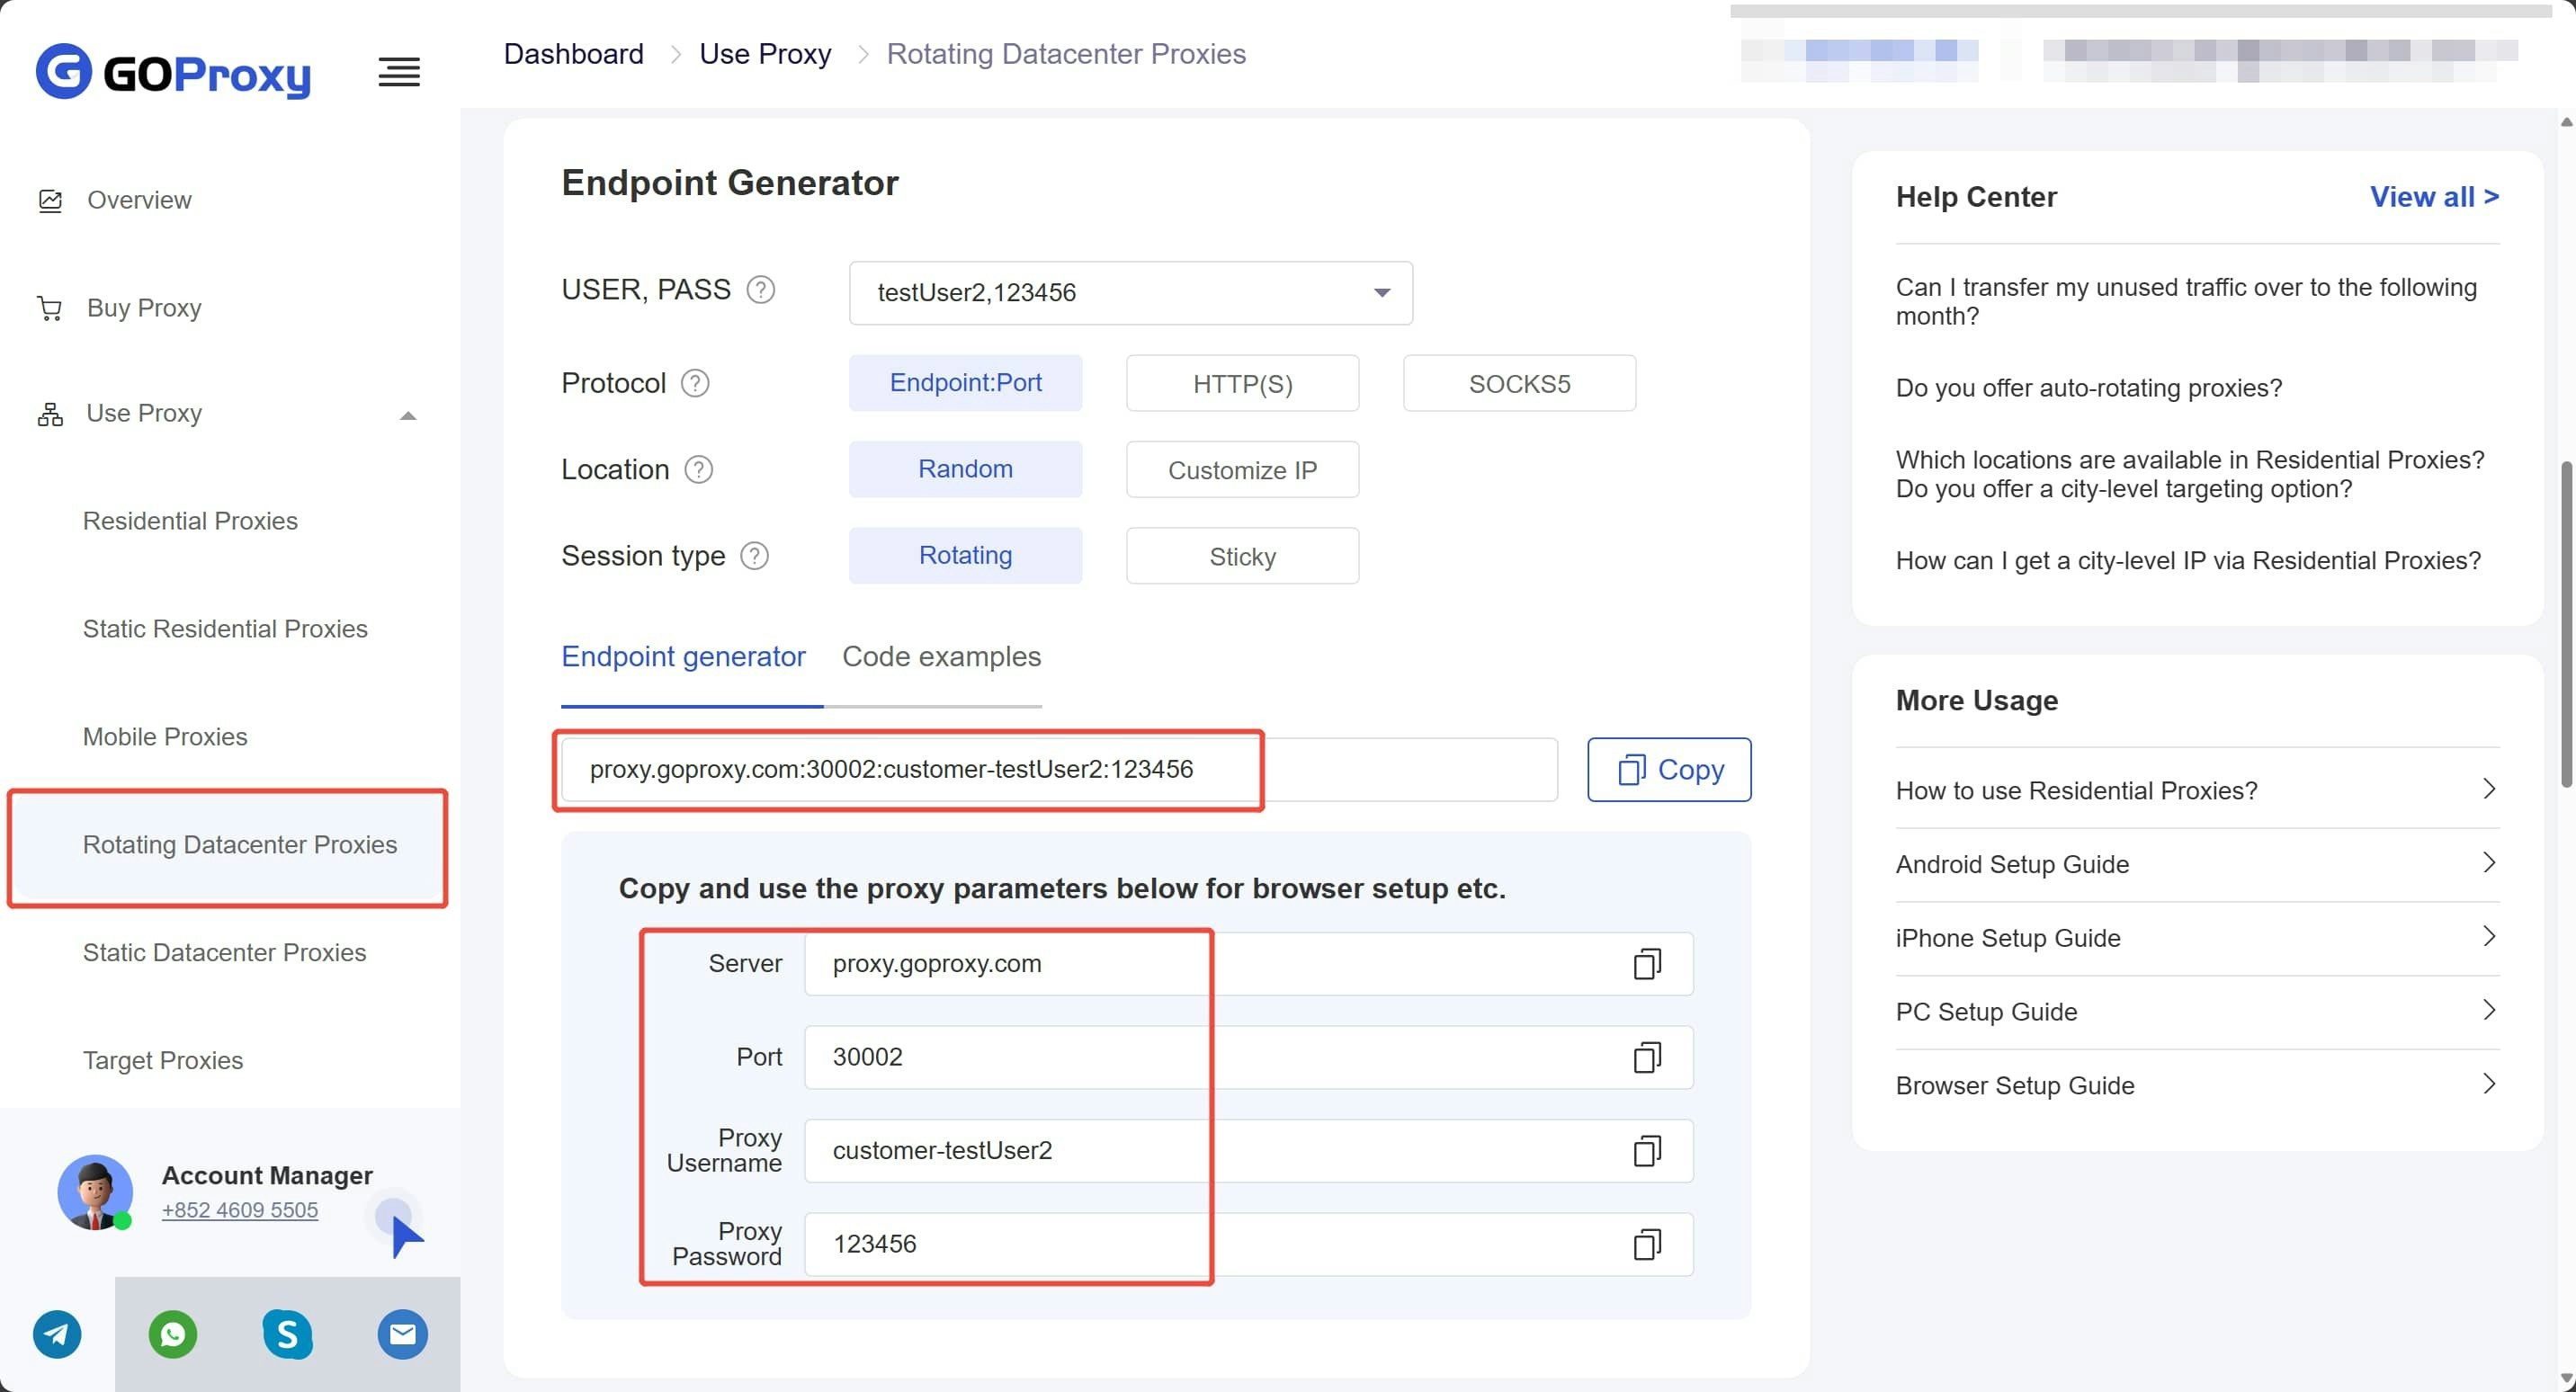Open Skype contact icon
2576x1392 pixels.
click(x=288, y=1334)
